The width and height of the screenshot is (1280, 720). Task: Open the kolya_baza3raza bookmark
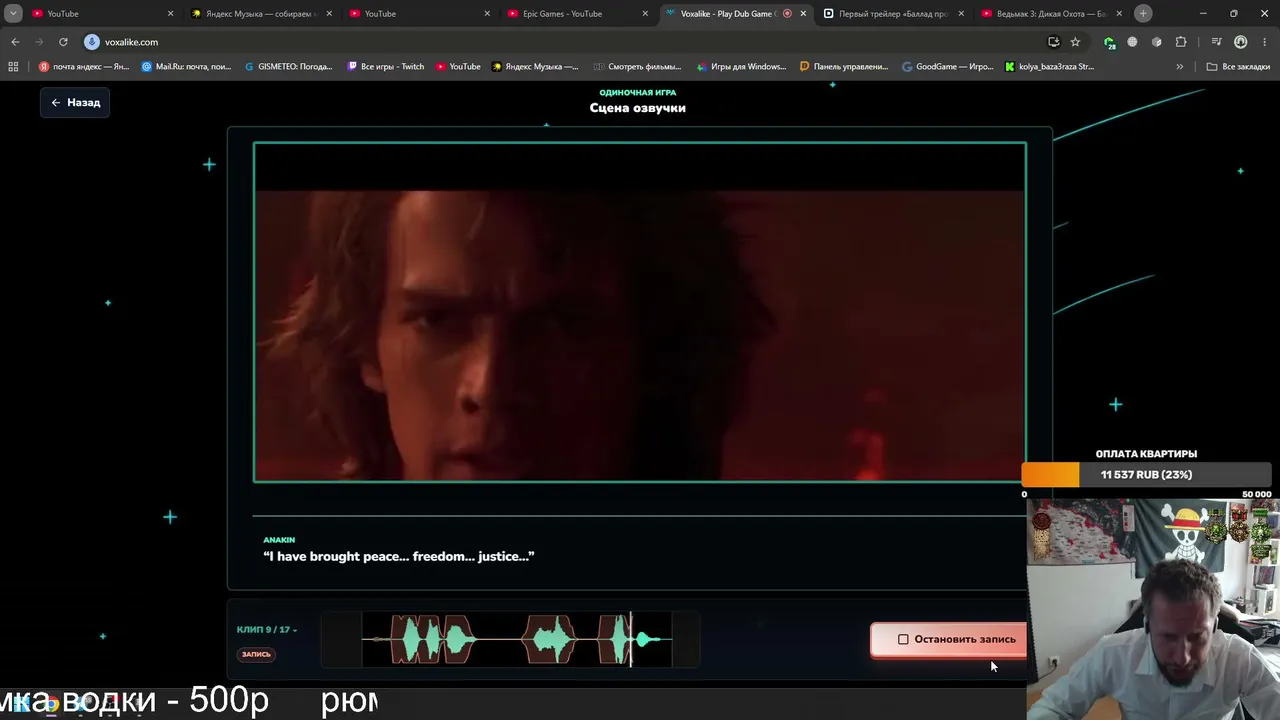click(1050, 67)
